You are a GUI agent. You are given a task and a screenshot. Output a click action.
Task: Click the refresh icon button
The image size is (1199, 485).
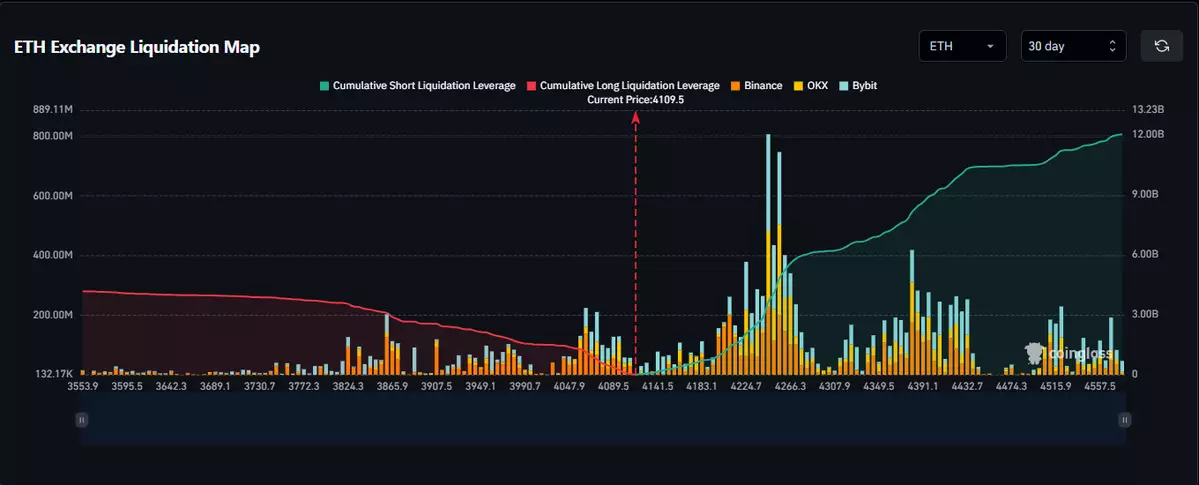[x=1161, y=46]
